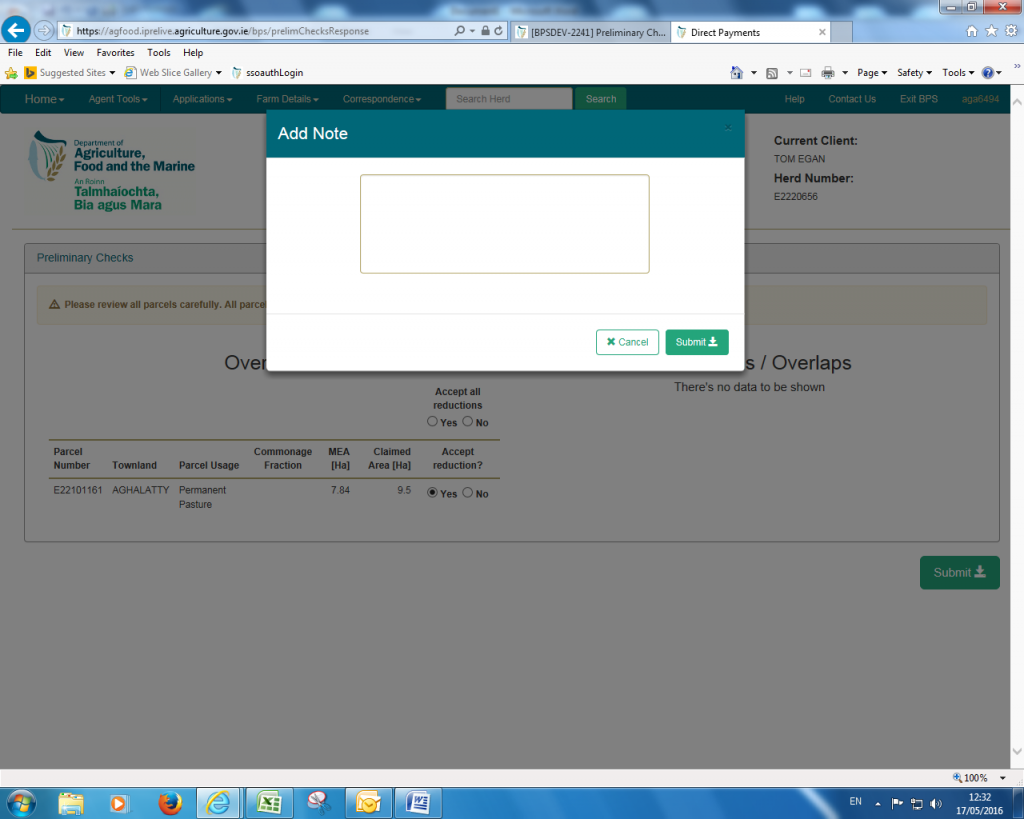Click inside the Add Note text area
The image size is (1024, 819).
(504, 224)
